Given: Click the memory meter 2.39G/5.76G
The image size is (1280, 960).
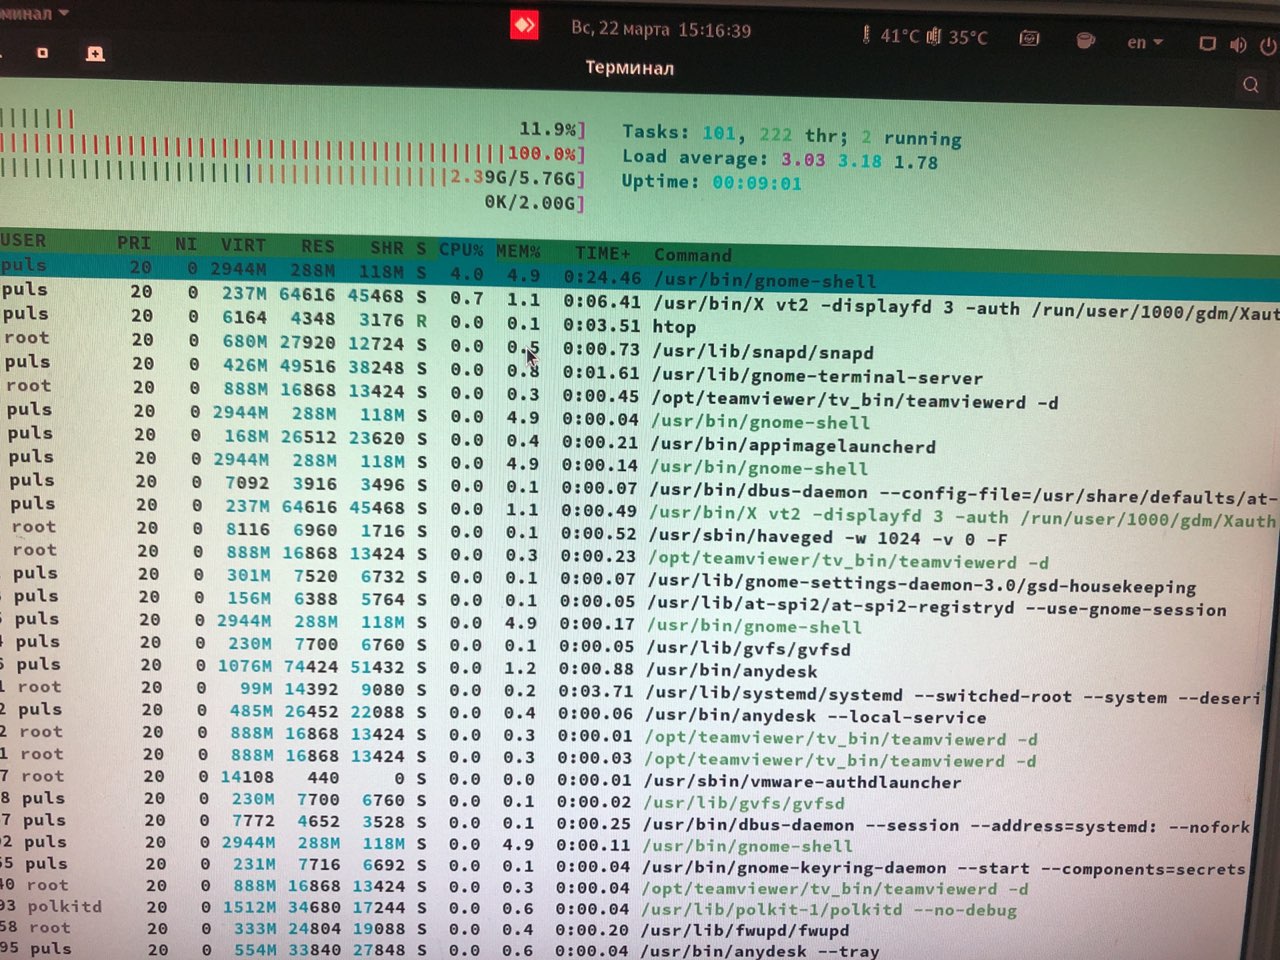Looking at the screenshot, I should pos(292,175).
